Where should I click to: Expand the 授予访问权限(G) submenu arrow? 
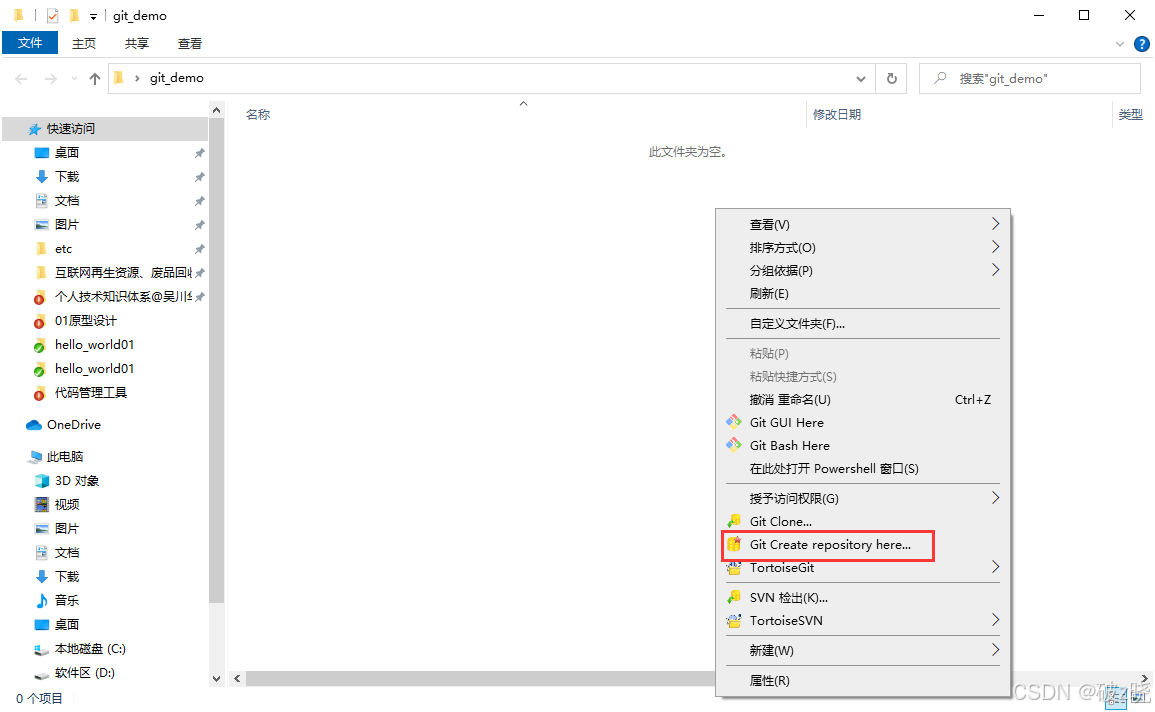(x=995, y=498)
